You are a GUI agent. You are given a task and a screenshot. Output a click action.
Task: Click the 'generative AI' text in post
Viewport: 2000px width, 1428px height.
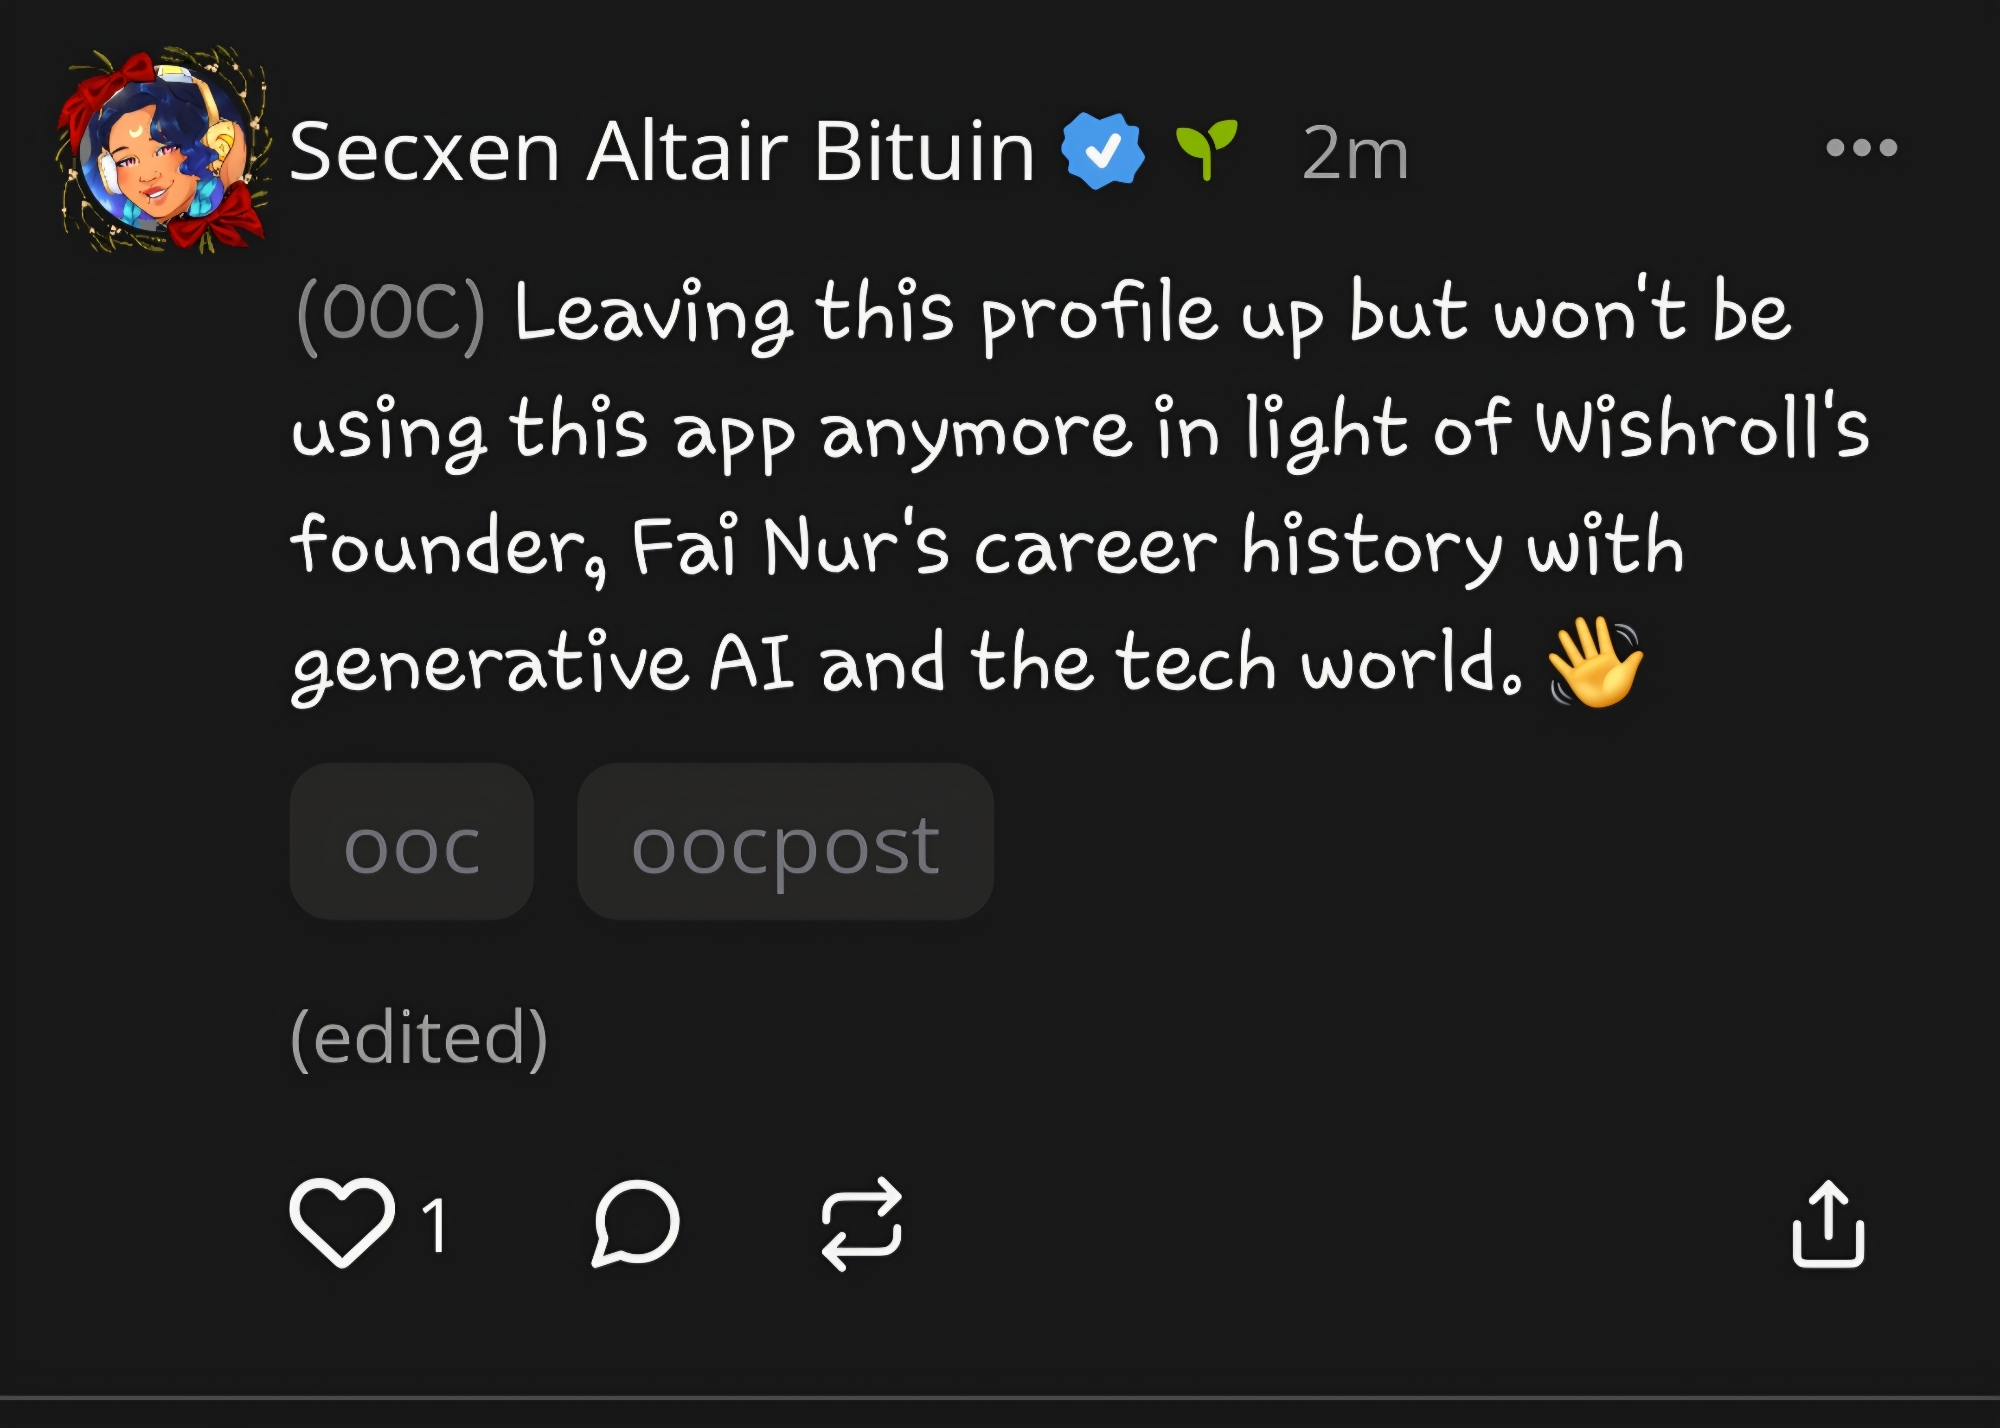(x=542, y=664)
